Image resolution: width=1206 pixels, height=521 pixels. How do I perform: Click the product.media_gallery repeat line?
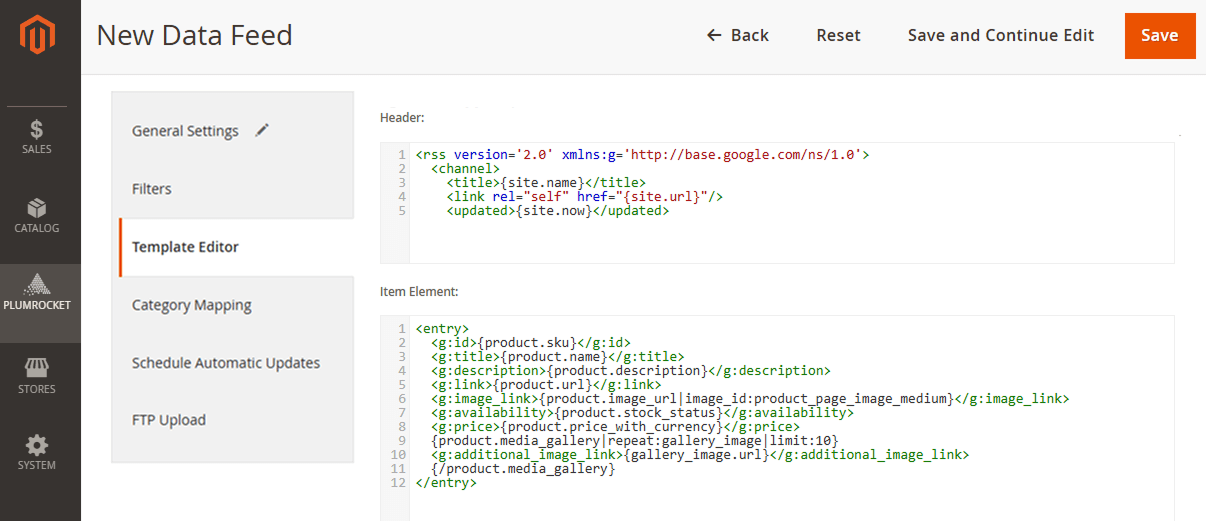click(634, 440)
